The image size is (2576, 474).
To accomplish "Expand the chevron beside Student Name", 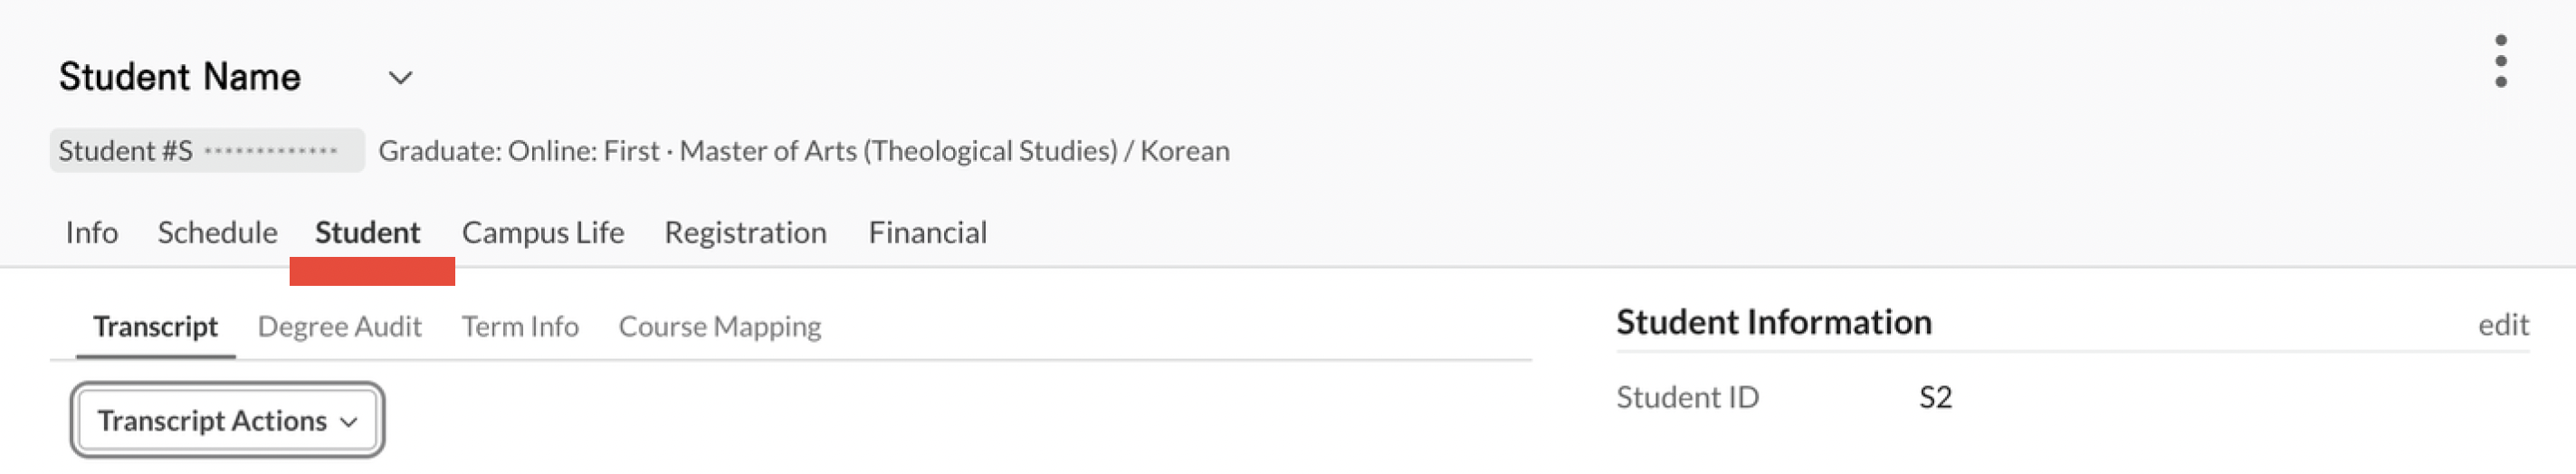I will [x=400, y=78].
